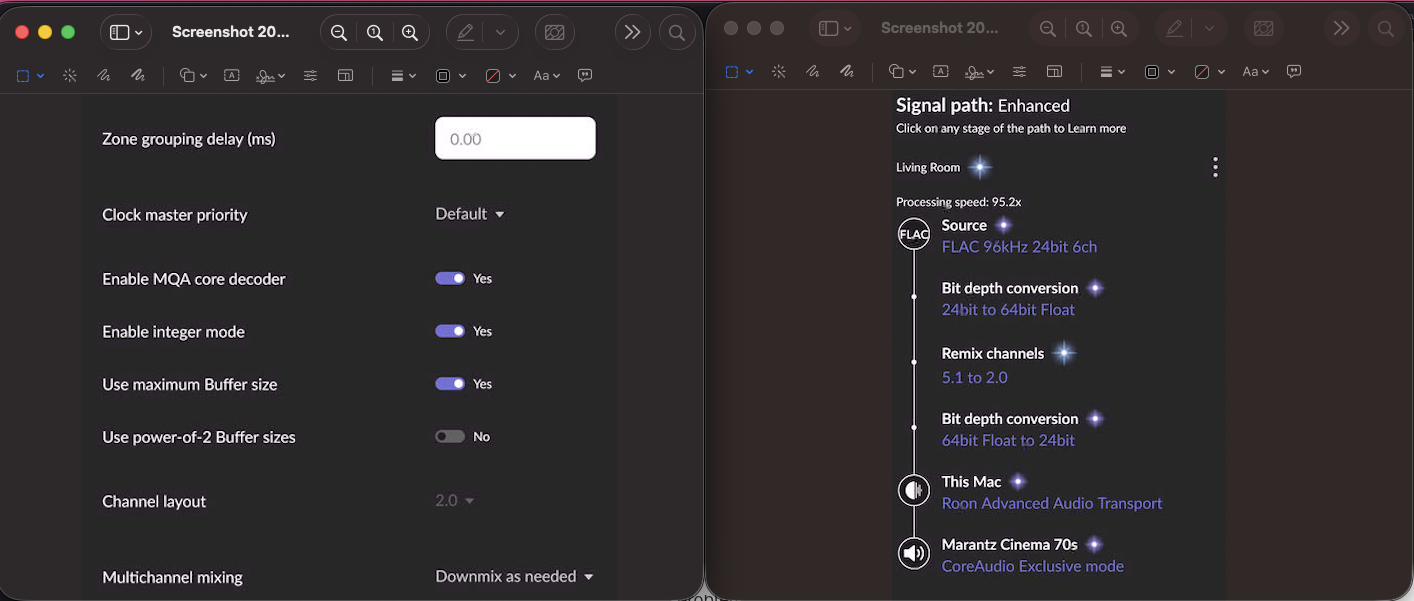The height and width of the screenshot is (601, 1414).
Task: Click the search icon in left window
Action: 677,33
